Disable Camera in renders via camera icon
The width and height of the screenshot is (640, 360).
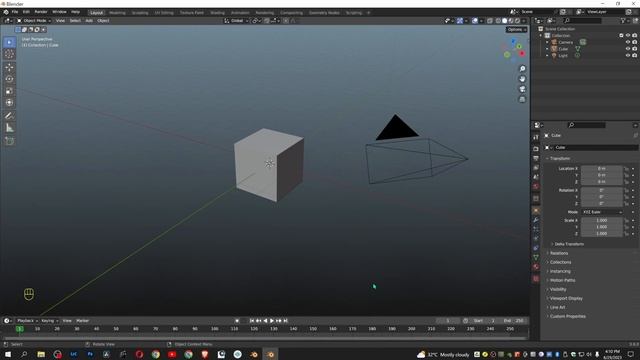(x=634, y=42)
